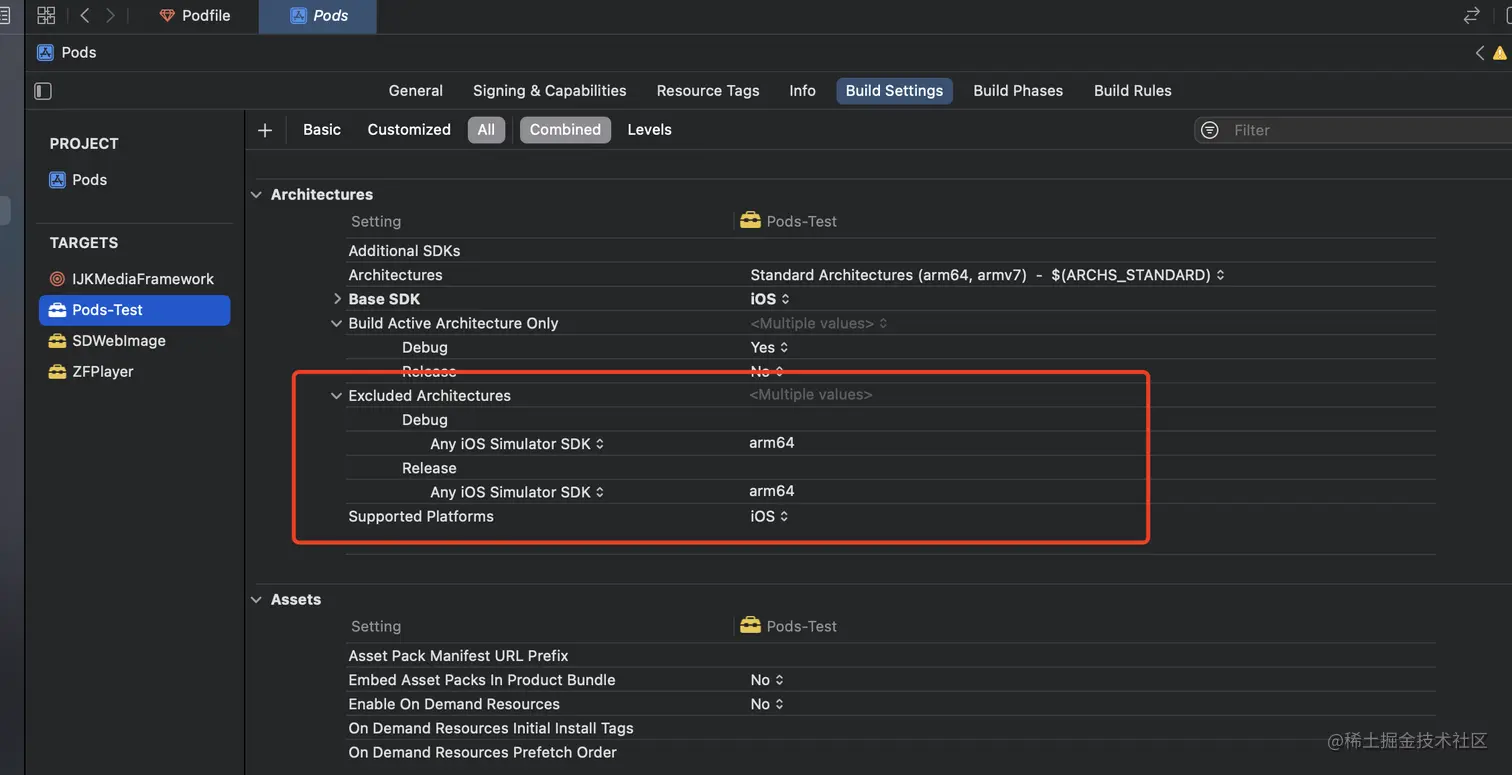Click the filter icon in the Filter field
The width and height of the screenshot is (1512, 775).
pos(1210,130)
